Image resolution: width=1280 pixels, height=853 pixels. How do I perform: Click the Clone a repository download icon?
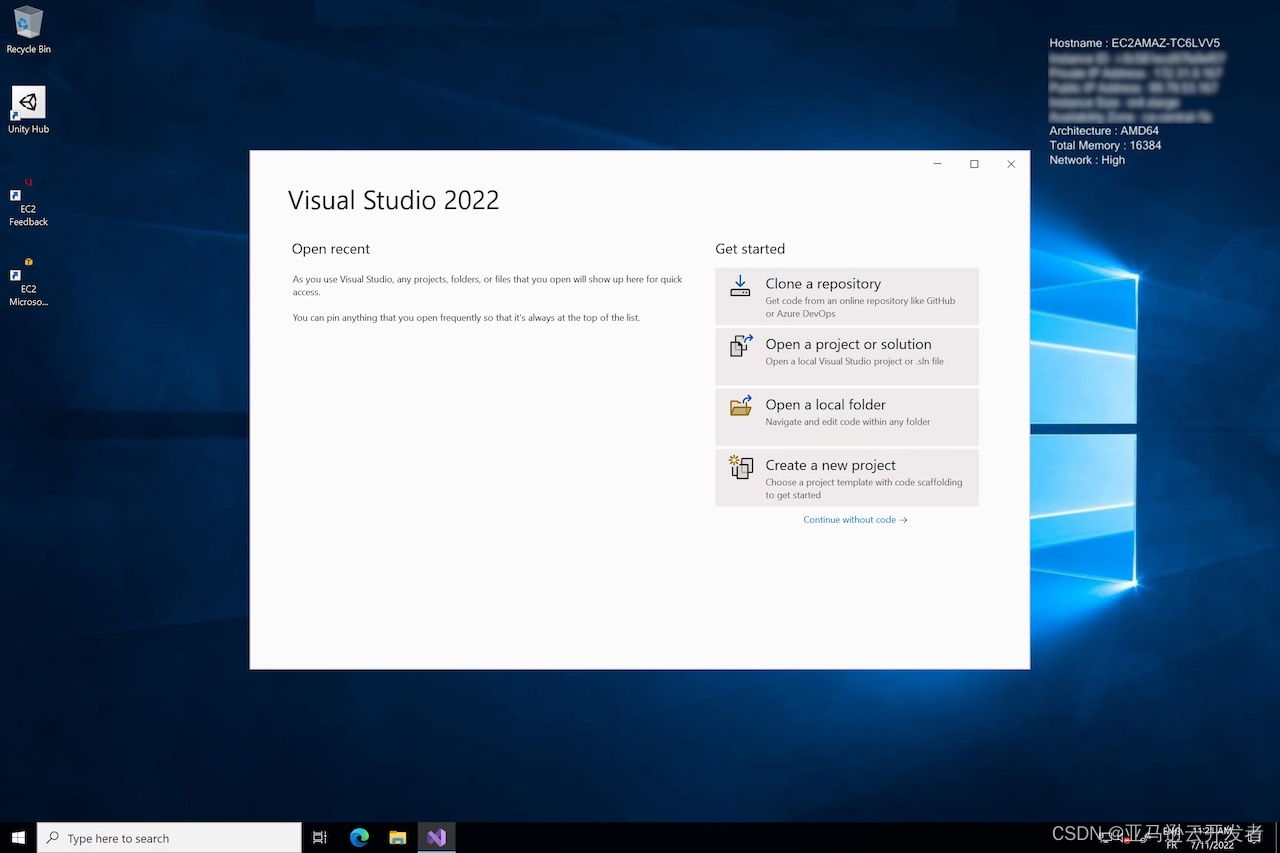point(740,286)
